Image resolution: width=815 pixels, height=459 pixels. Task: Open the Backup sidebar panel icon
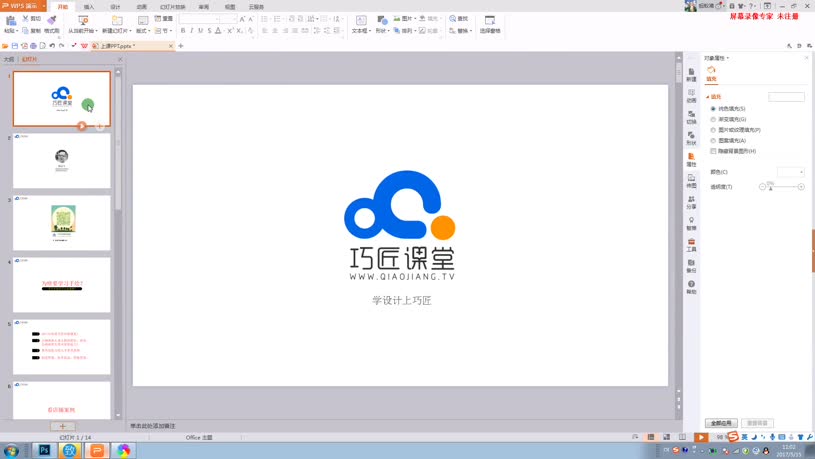click(x=691, y=266)
